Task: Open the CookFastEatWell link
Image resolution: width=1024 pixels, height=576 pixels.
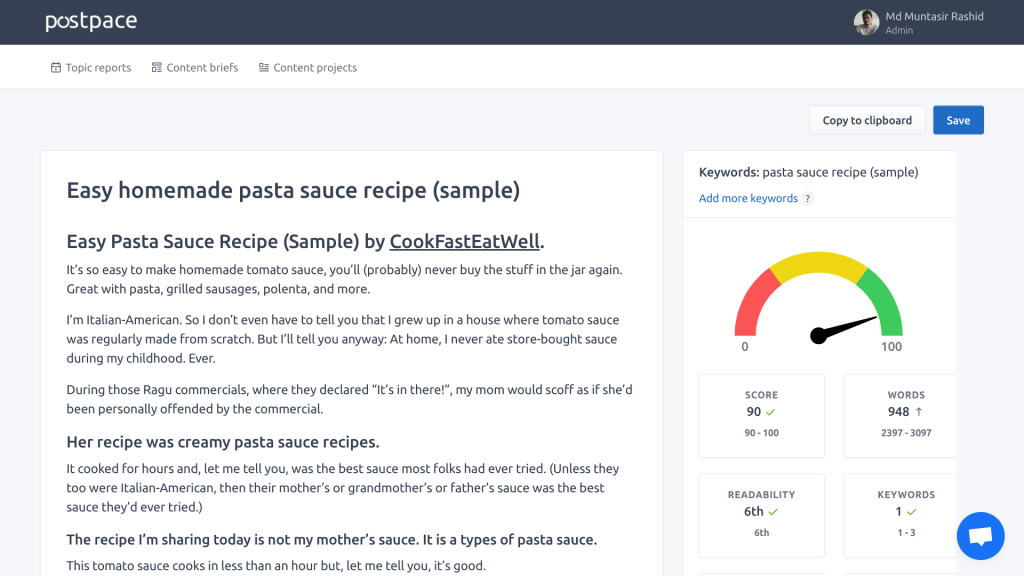Action: 465,242
